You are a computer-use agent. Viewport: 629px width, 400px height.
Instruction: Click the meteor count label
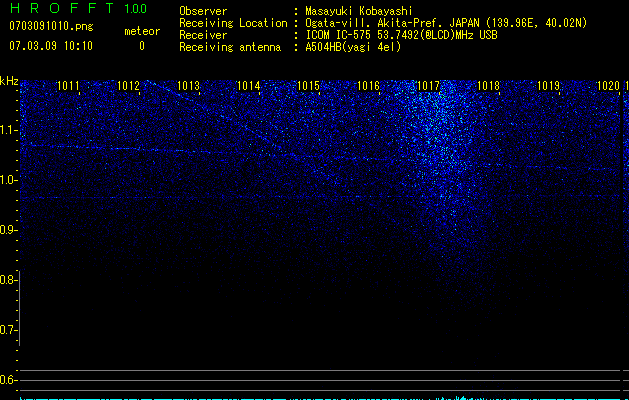coord(142,31)
